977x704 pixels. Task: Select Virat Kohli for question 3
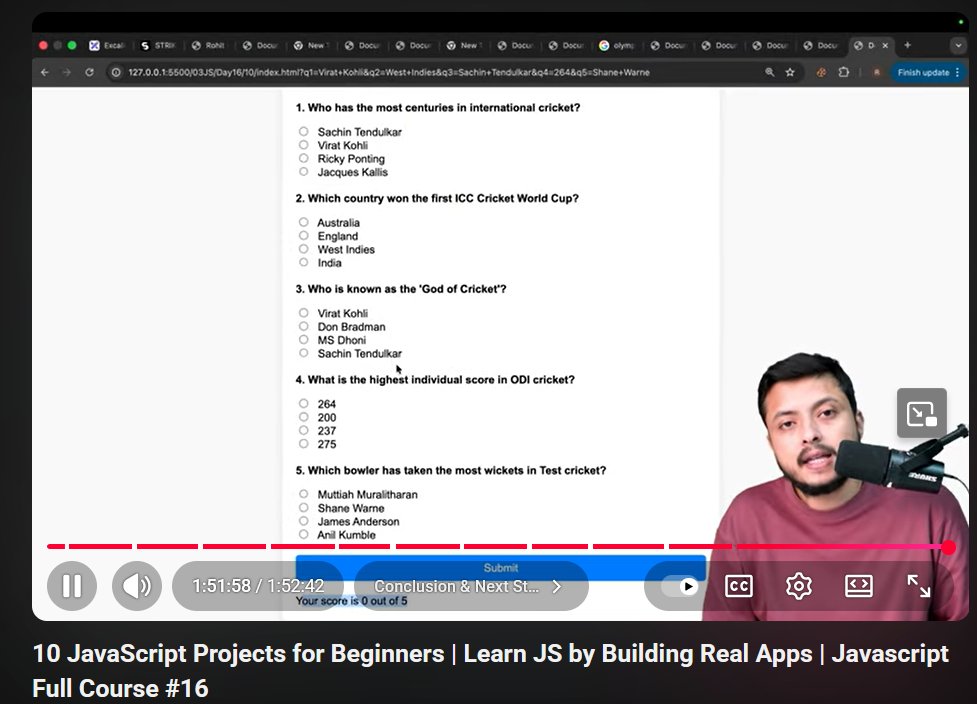(303, 313)
